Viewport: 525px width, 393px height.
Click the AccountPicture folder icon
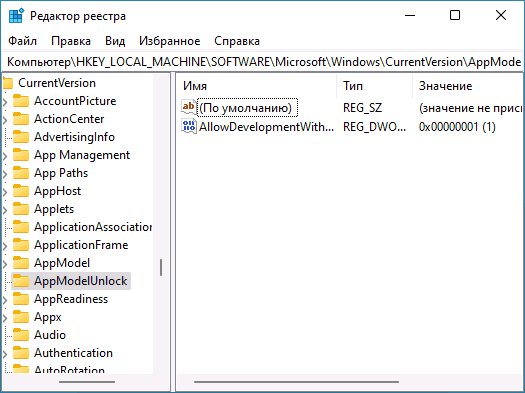[21, 101]
